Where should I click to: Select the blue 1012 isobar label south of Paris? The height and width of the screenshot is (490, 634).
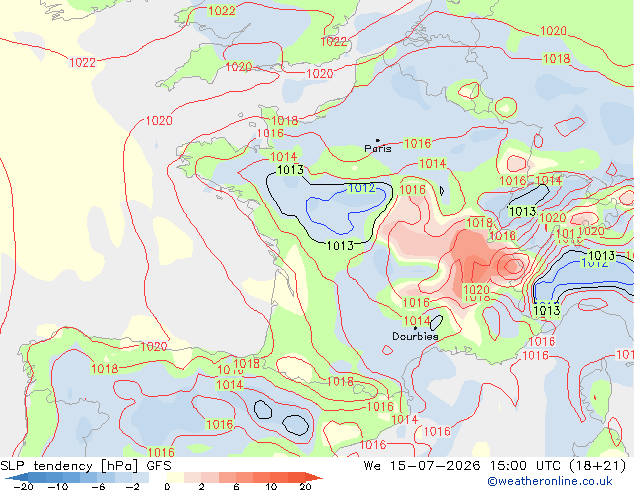[361, 188]
